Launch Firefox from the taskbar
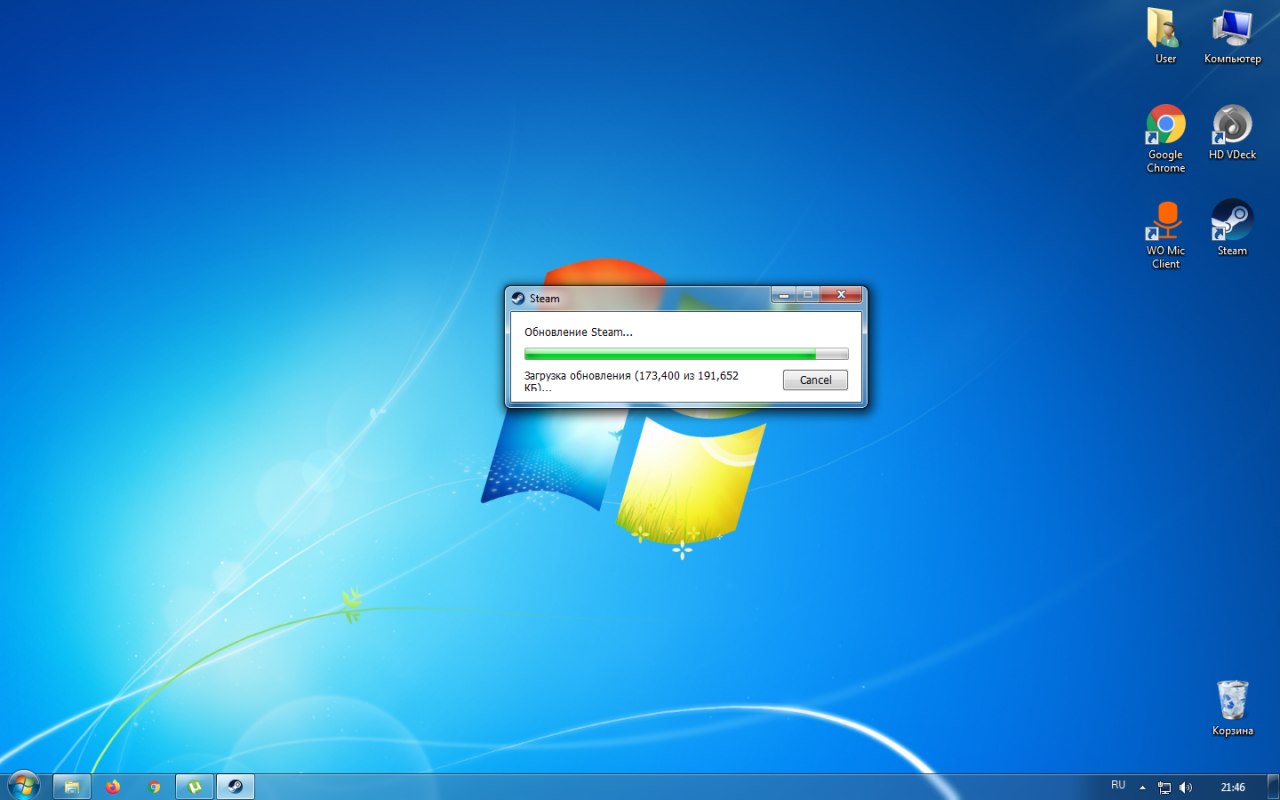Image resolution: width=1280 pixels, height=800 pixels. click(x=112, y=787)
